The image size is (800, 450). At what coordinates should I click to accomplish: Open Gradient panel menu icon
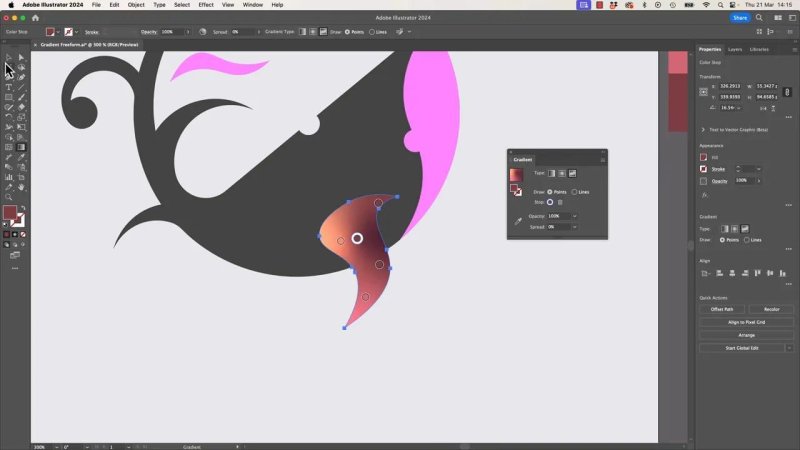pos(603,160)
